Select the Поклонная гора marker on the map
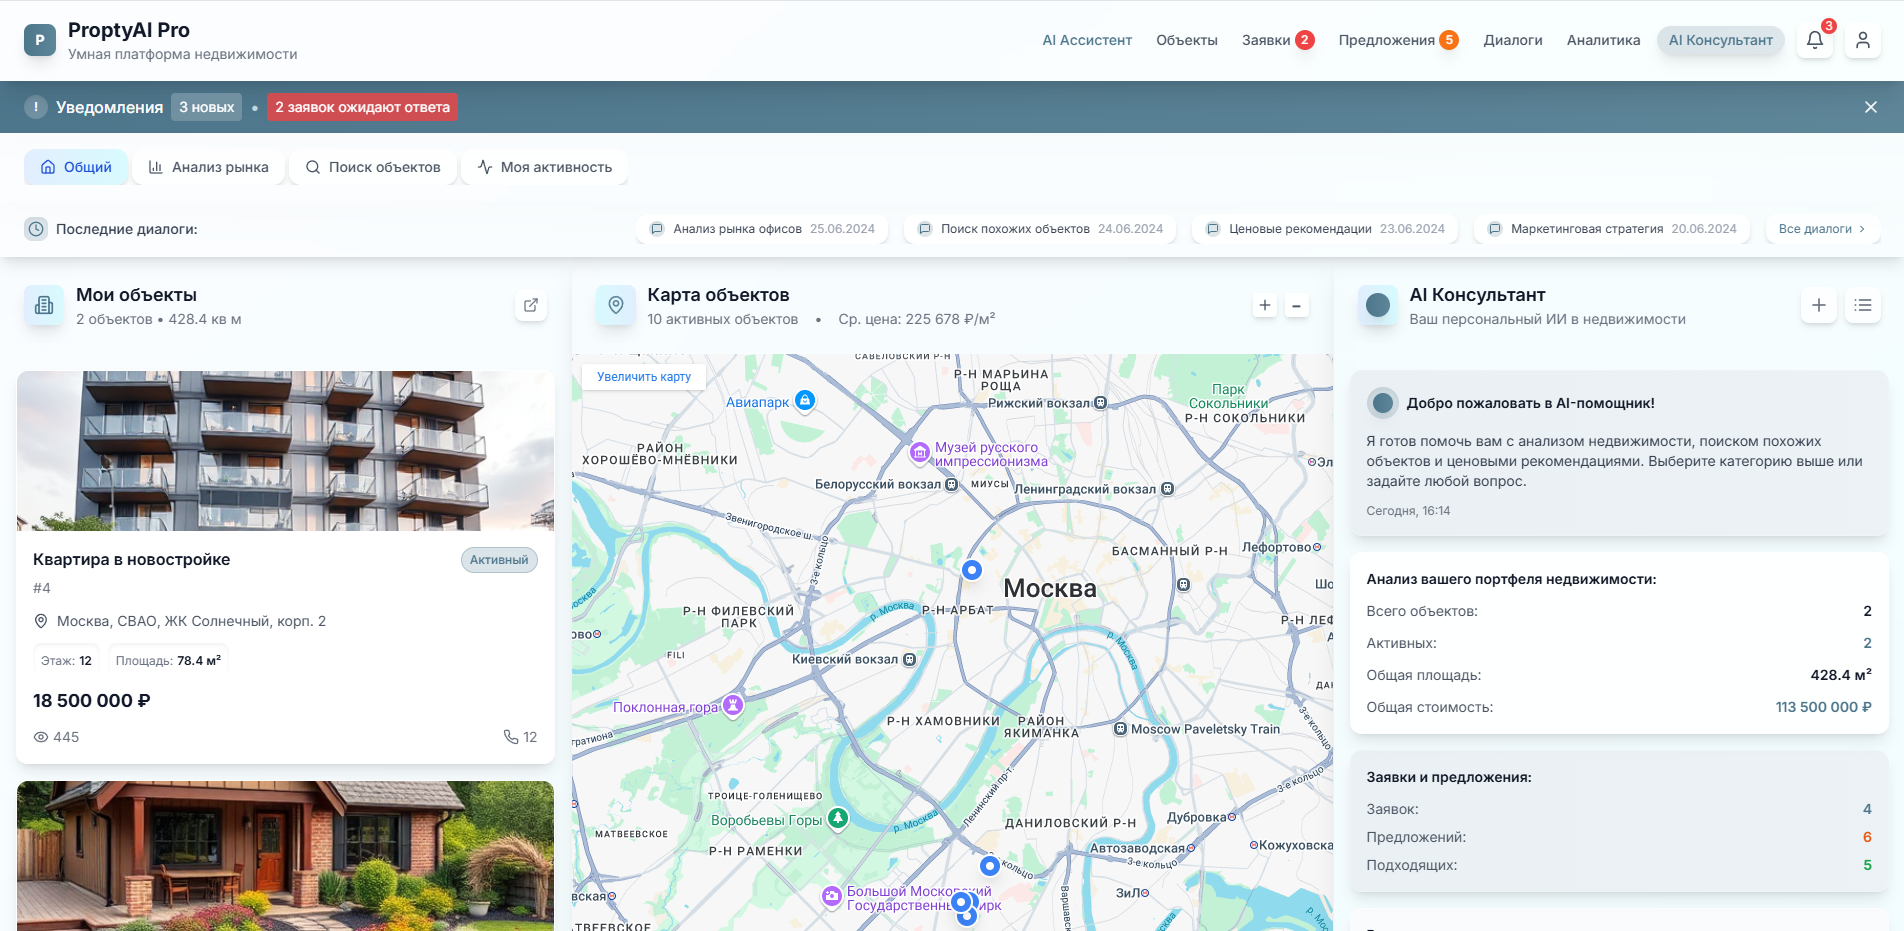 coord(733,705)
